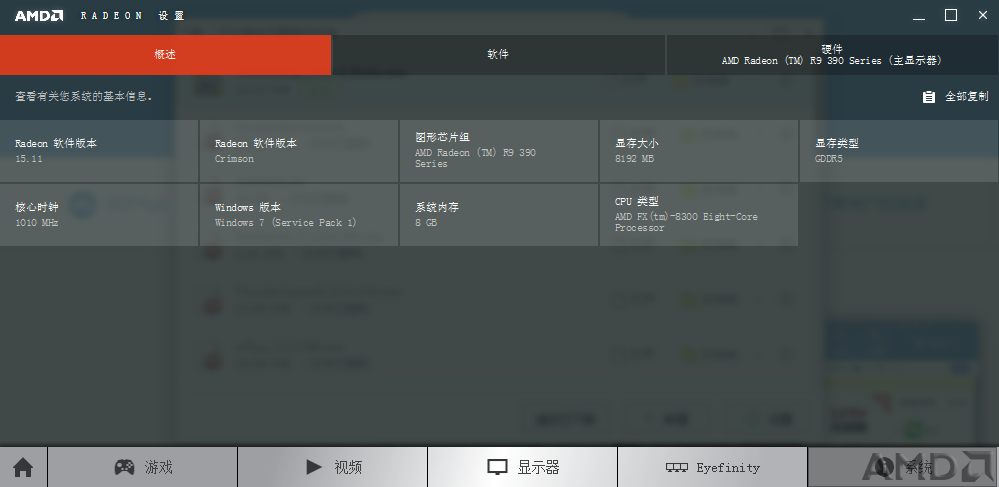999x487 pixels.
Task: Click the Eyefinity multi-display icon
Action: (x=677, y=467)
